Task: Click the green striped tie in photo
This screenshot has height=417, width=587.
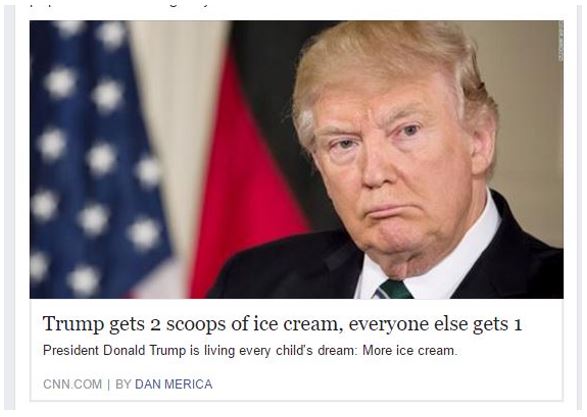Action: pos(394,289)
